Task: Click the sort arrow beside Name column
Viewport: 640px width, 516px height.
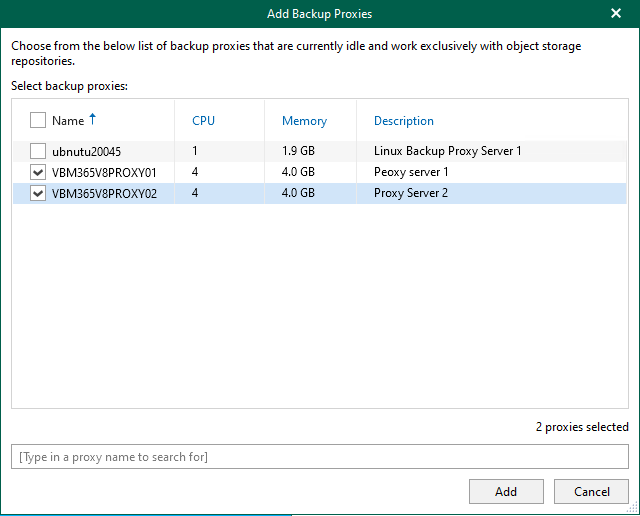Action: point(93,120)
